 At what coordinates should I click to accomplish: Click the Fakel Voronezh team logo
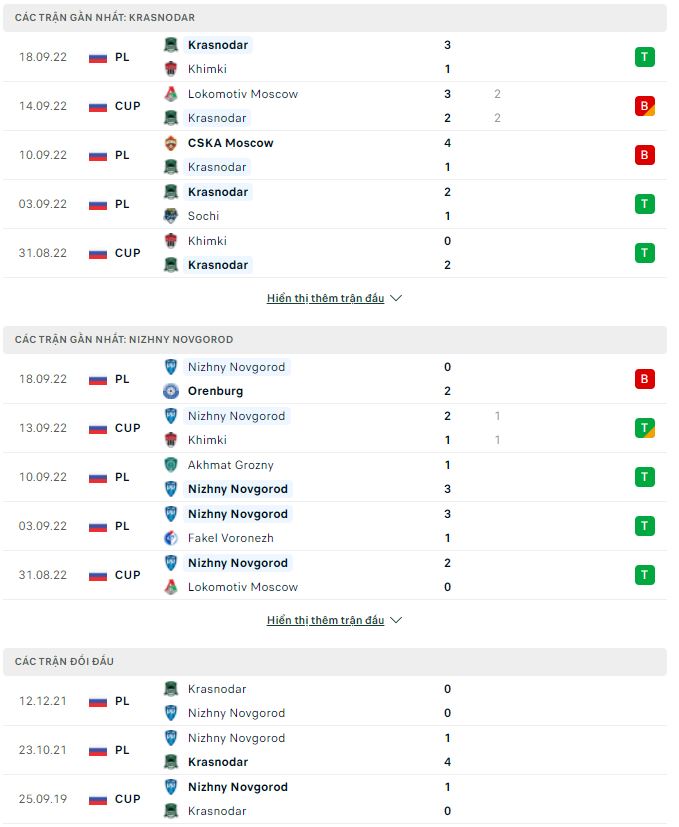(172, 538)
